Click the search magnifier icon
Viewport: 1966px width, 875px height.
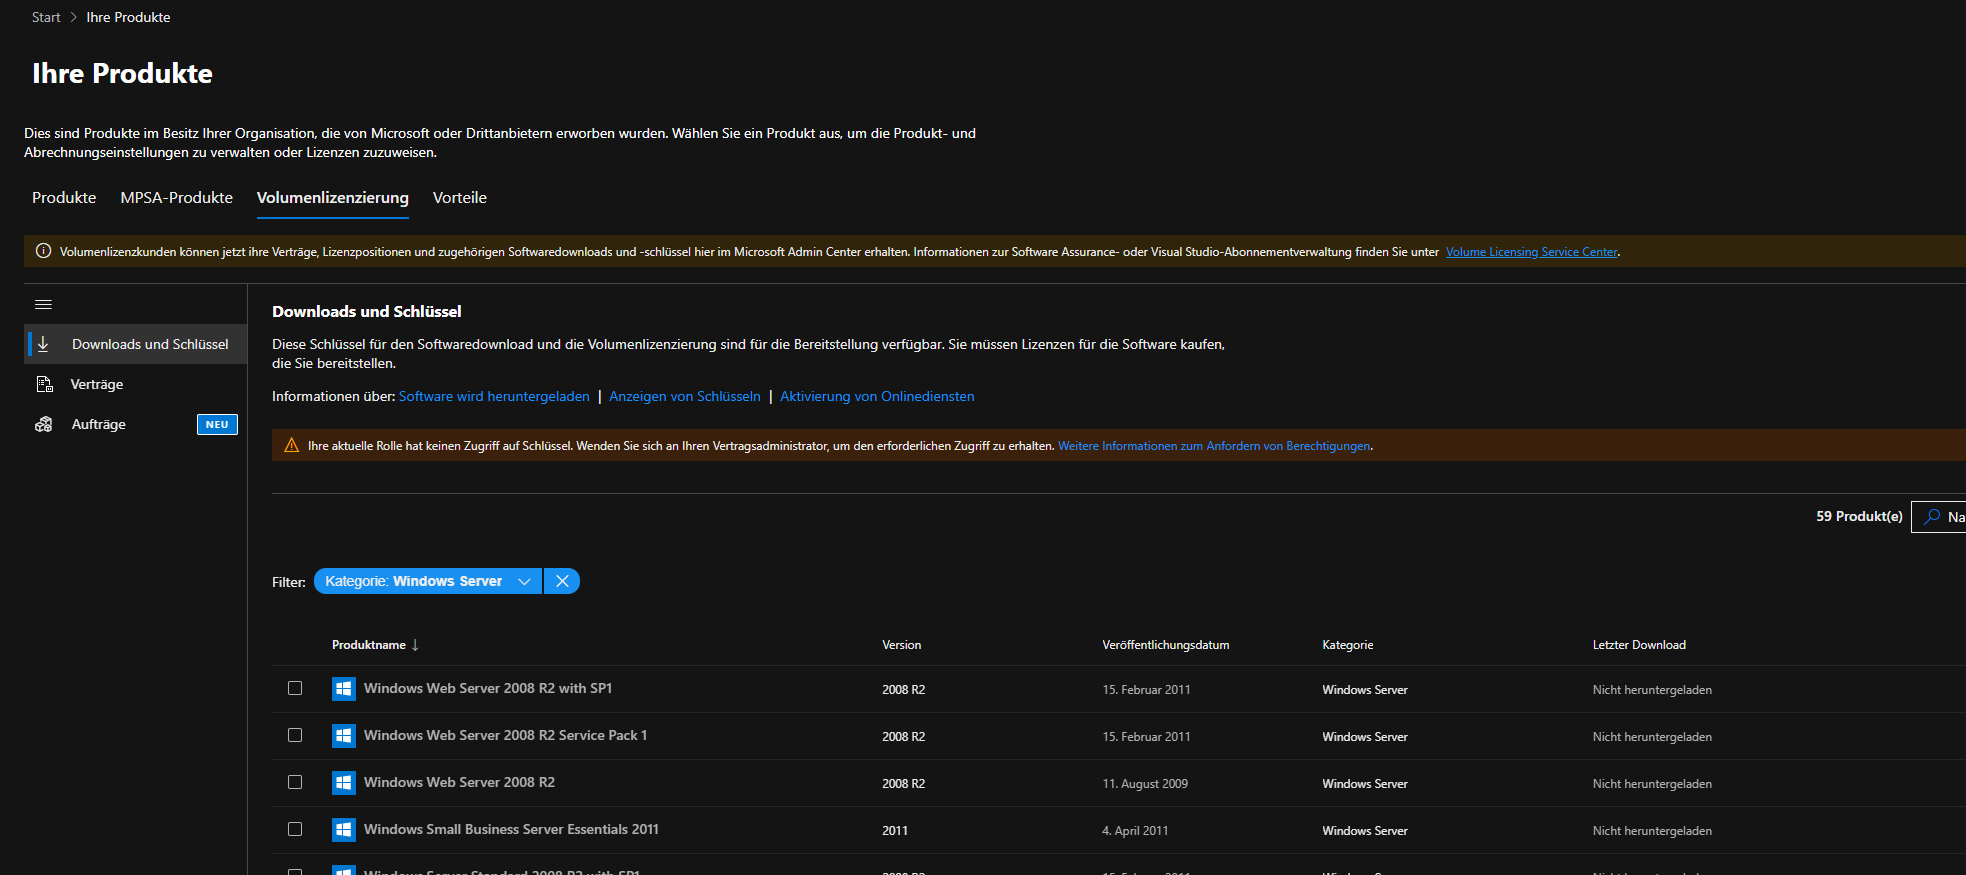click(x=1932, y=517)
